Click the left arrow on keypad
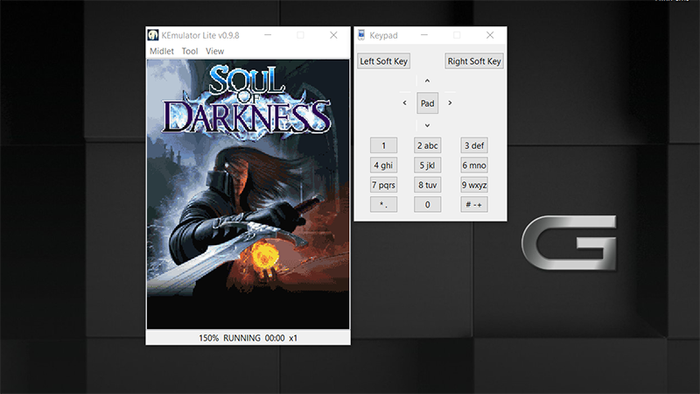This screenshot has width=700, height=394. click(x=405, y=103)
